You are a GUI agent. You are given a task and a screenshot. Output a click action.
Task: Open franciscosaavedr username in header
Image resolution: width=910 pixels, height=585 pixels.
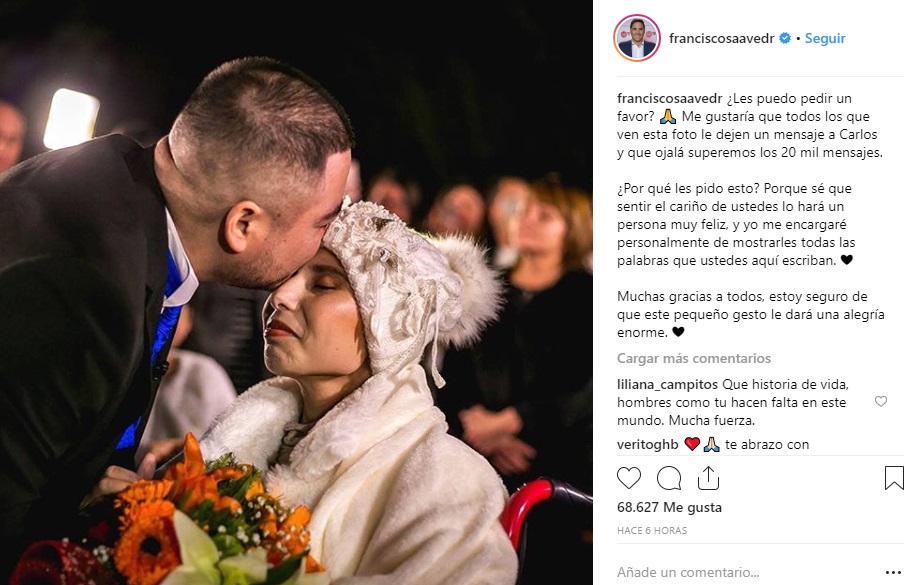pos(721,38)
